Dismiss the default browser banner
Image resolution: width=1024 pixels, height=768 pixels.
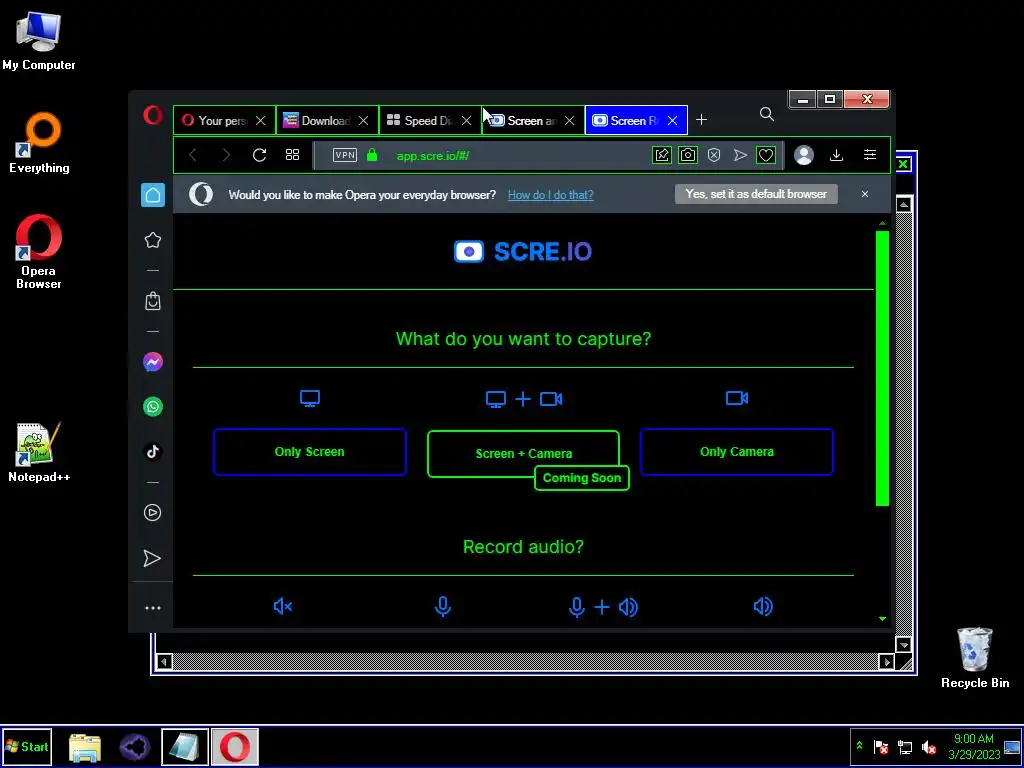tap(865, 194)
